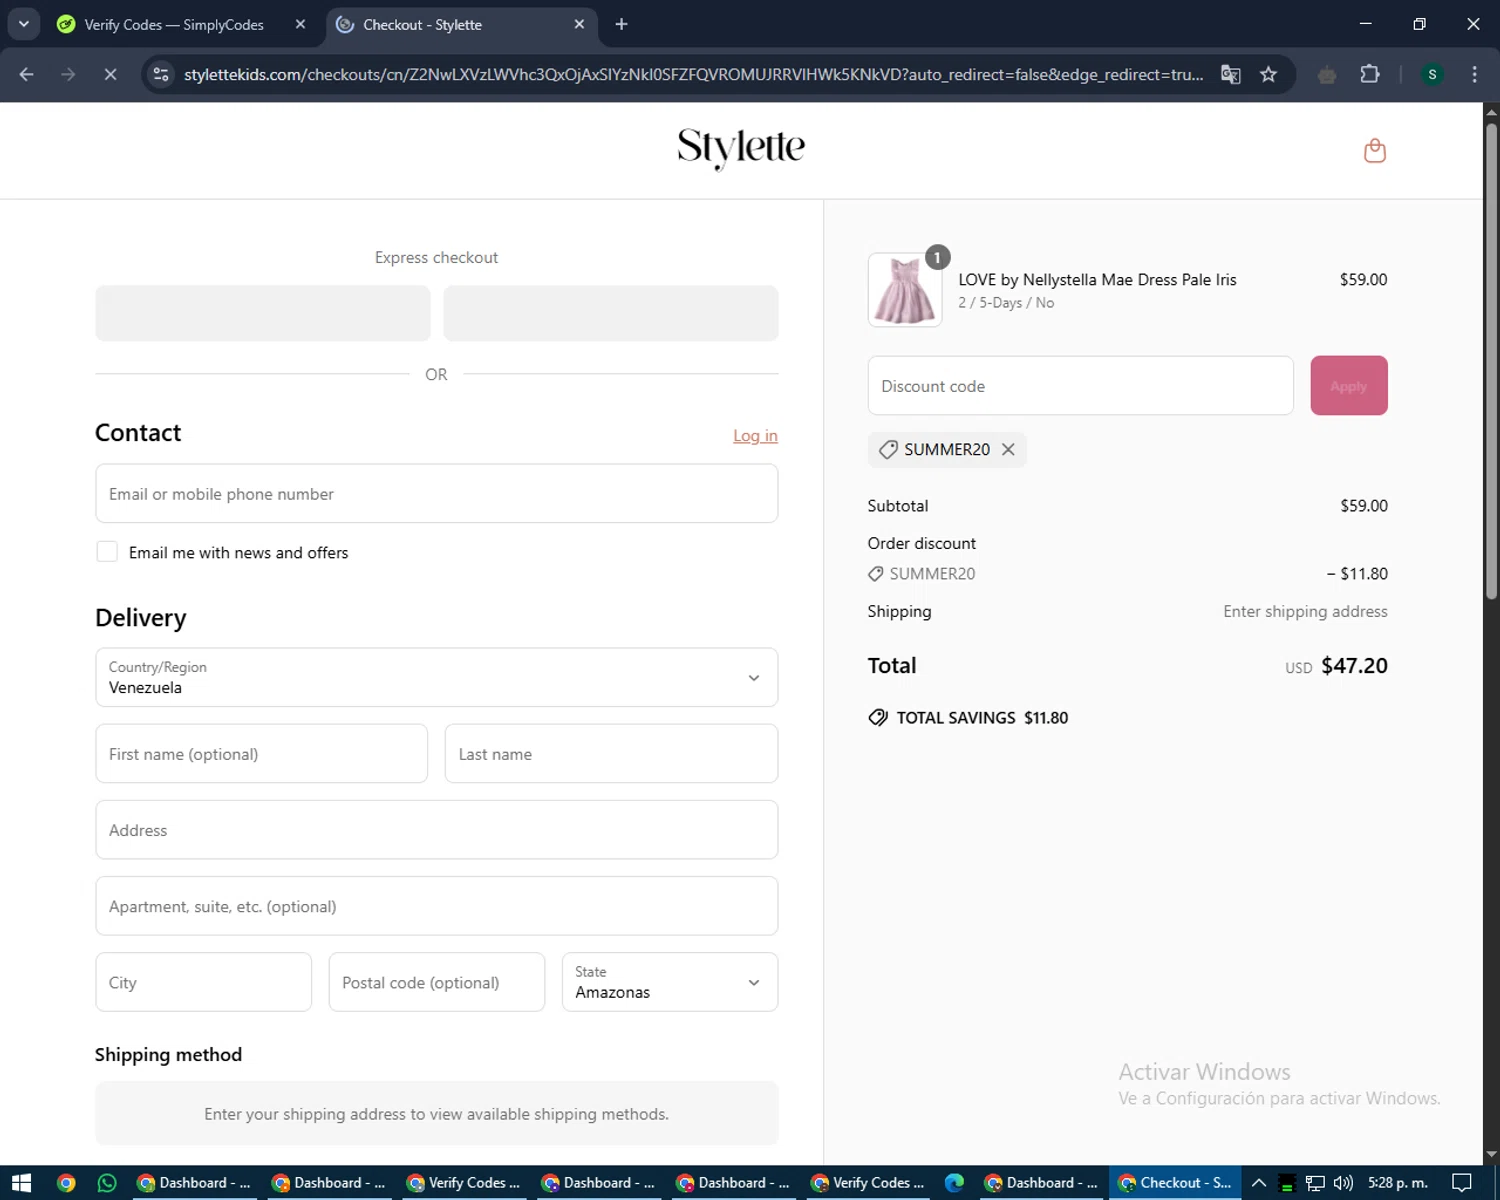
Task: Close the Verify Codes — SimplyCodes tab
Action: [300, 24]
